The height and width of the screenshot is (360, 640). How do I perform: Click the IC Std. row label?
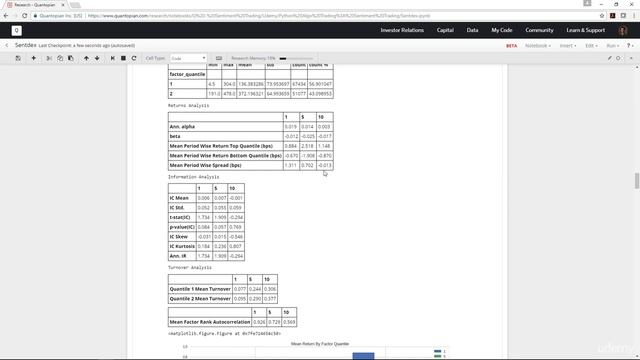click(x=177, y=208)
